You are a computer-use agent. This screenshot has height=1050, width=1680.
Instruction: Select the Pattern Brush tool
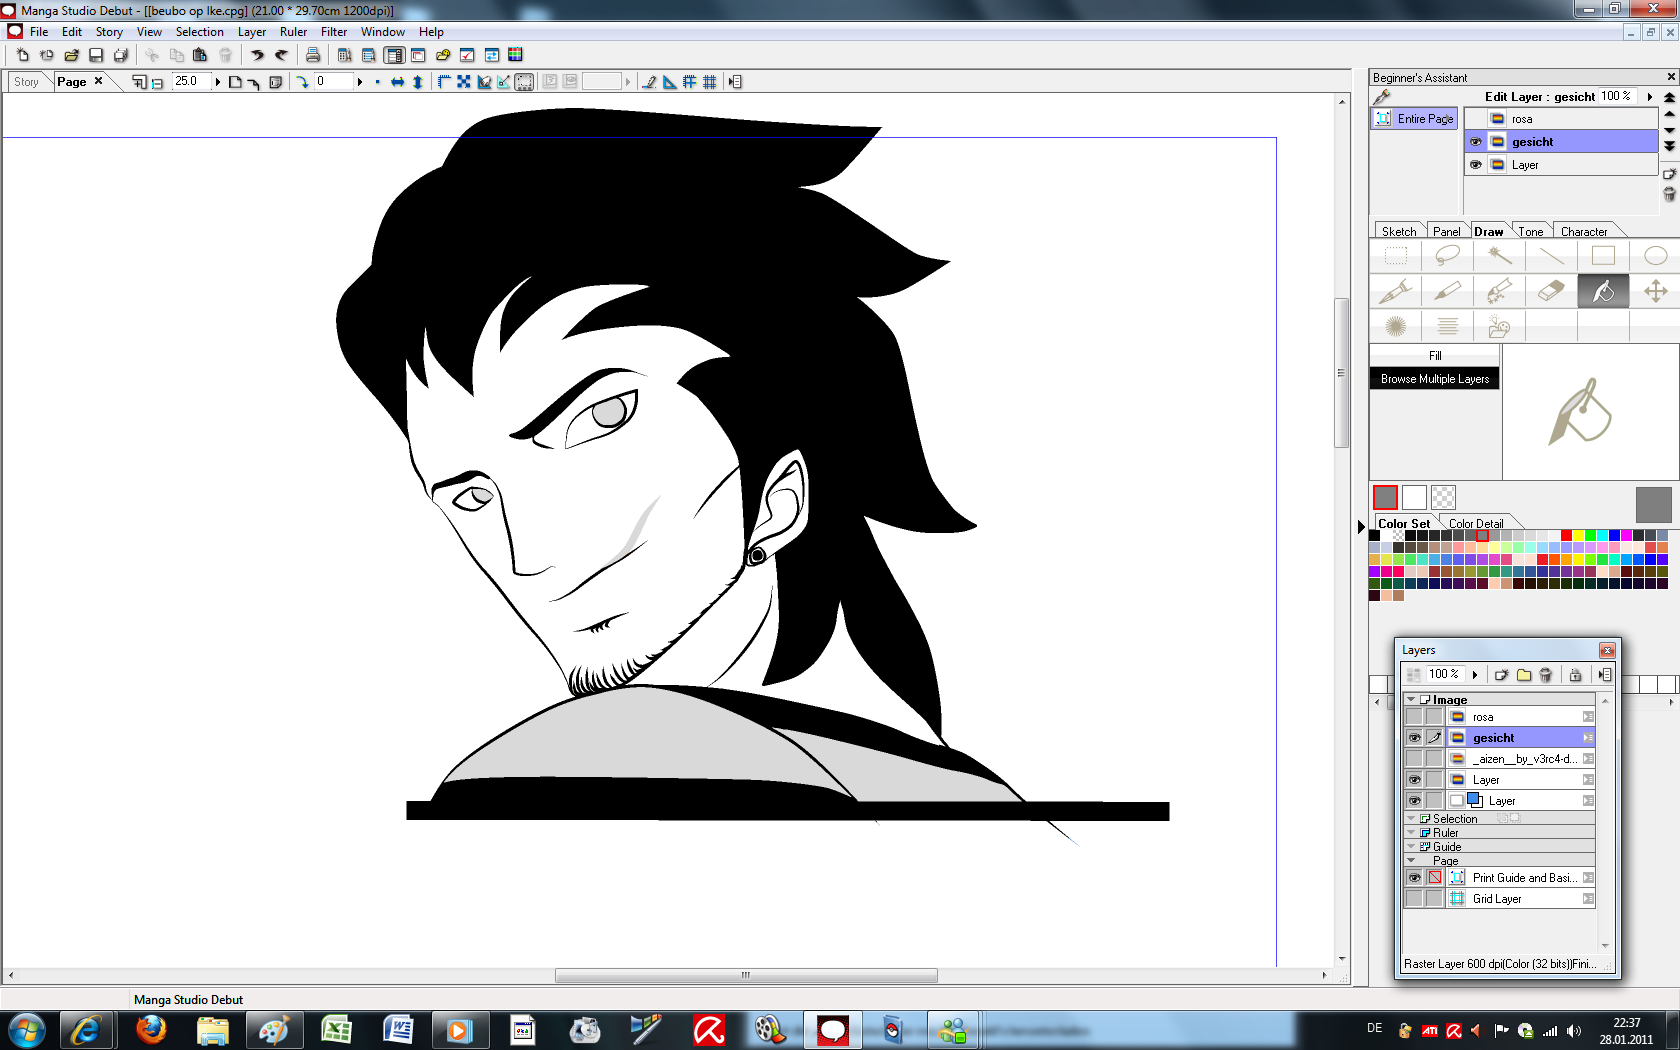coord(1499,291)
